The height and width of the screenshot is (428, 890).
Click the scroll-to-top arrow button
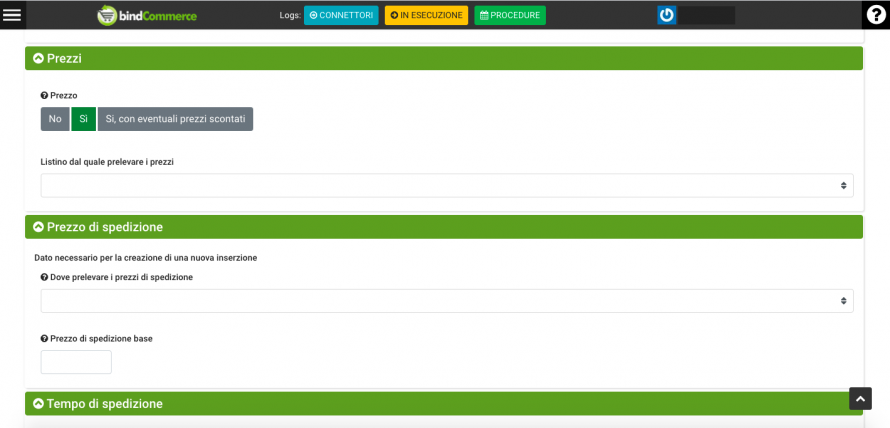(860, 398)
